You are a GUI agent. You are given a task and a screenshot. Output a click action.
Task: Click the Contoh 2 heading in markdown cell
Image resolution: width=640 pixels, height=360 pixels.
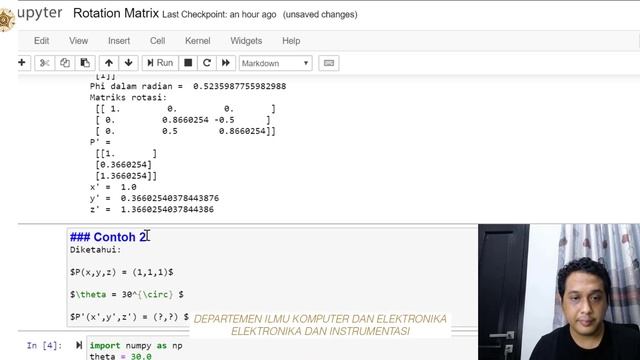pos(108,237)
